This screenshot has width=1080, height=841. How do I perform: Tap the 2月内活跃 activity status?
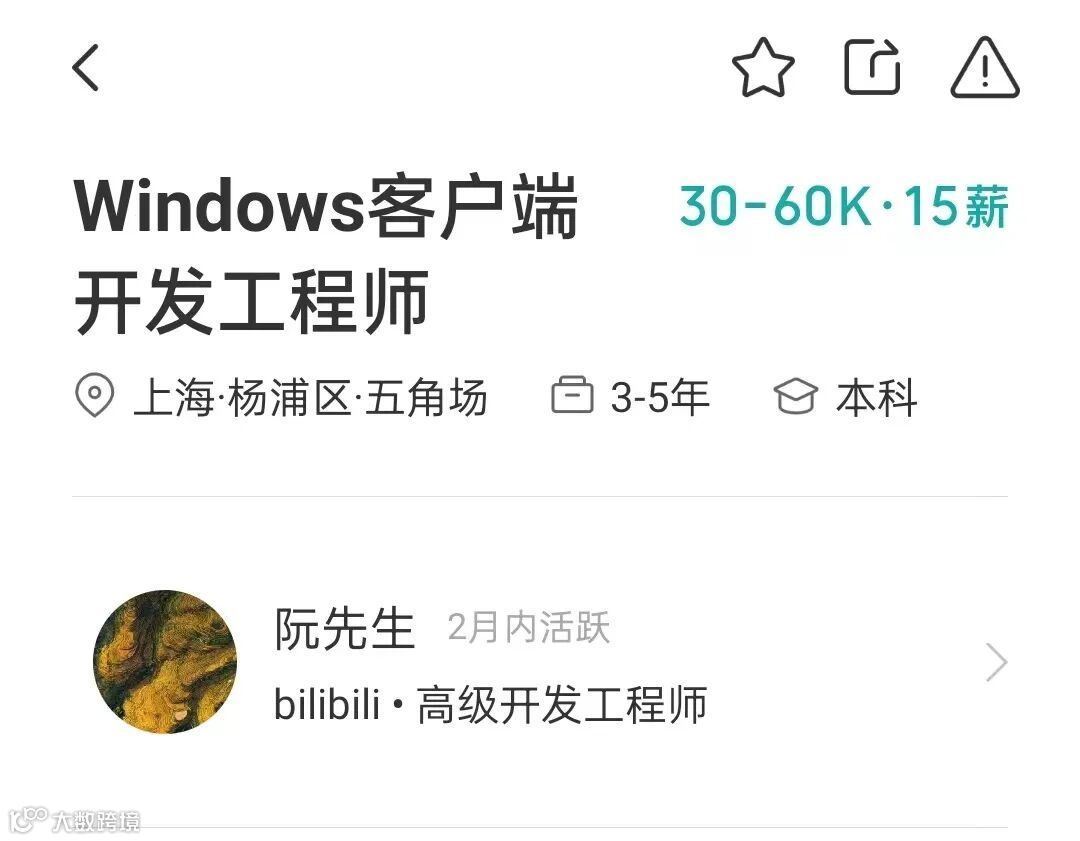coord(528,627)
